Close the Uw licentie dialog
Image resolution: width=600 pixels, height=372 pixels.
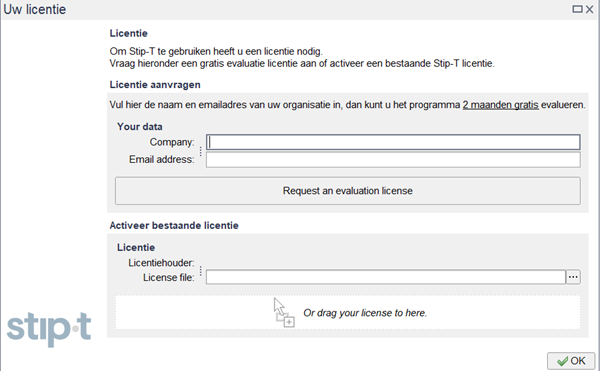[x=589, y=9]
